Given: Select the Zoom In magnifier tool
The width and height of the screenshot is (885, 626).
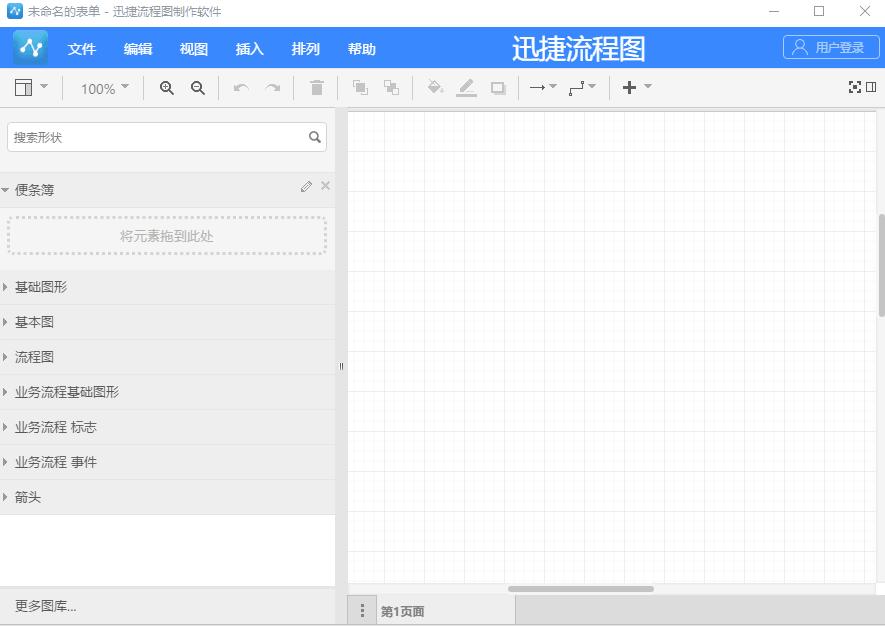Looking at the screenshot, I should (166, 88).
